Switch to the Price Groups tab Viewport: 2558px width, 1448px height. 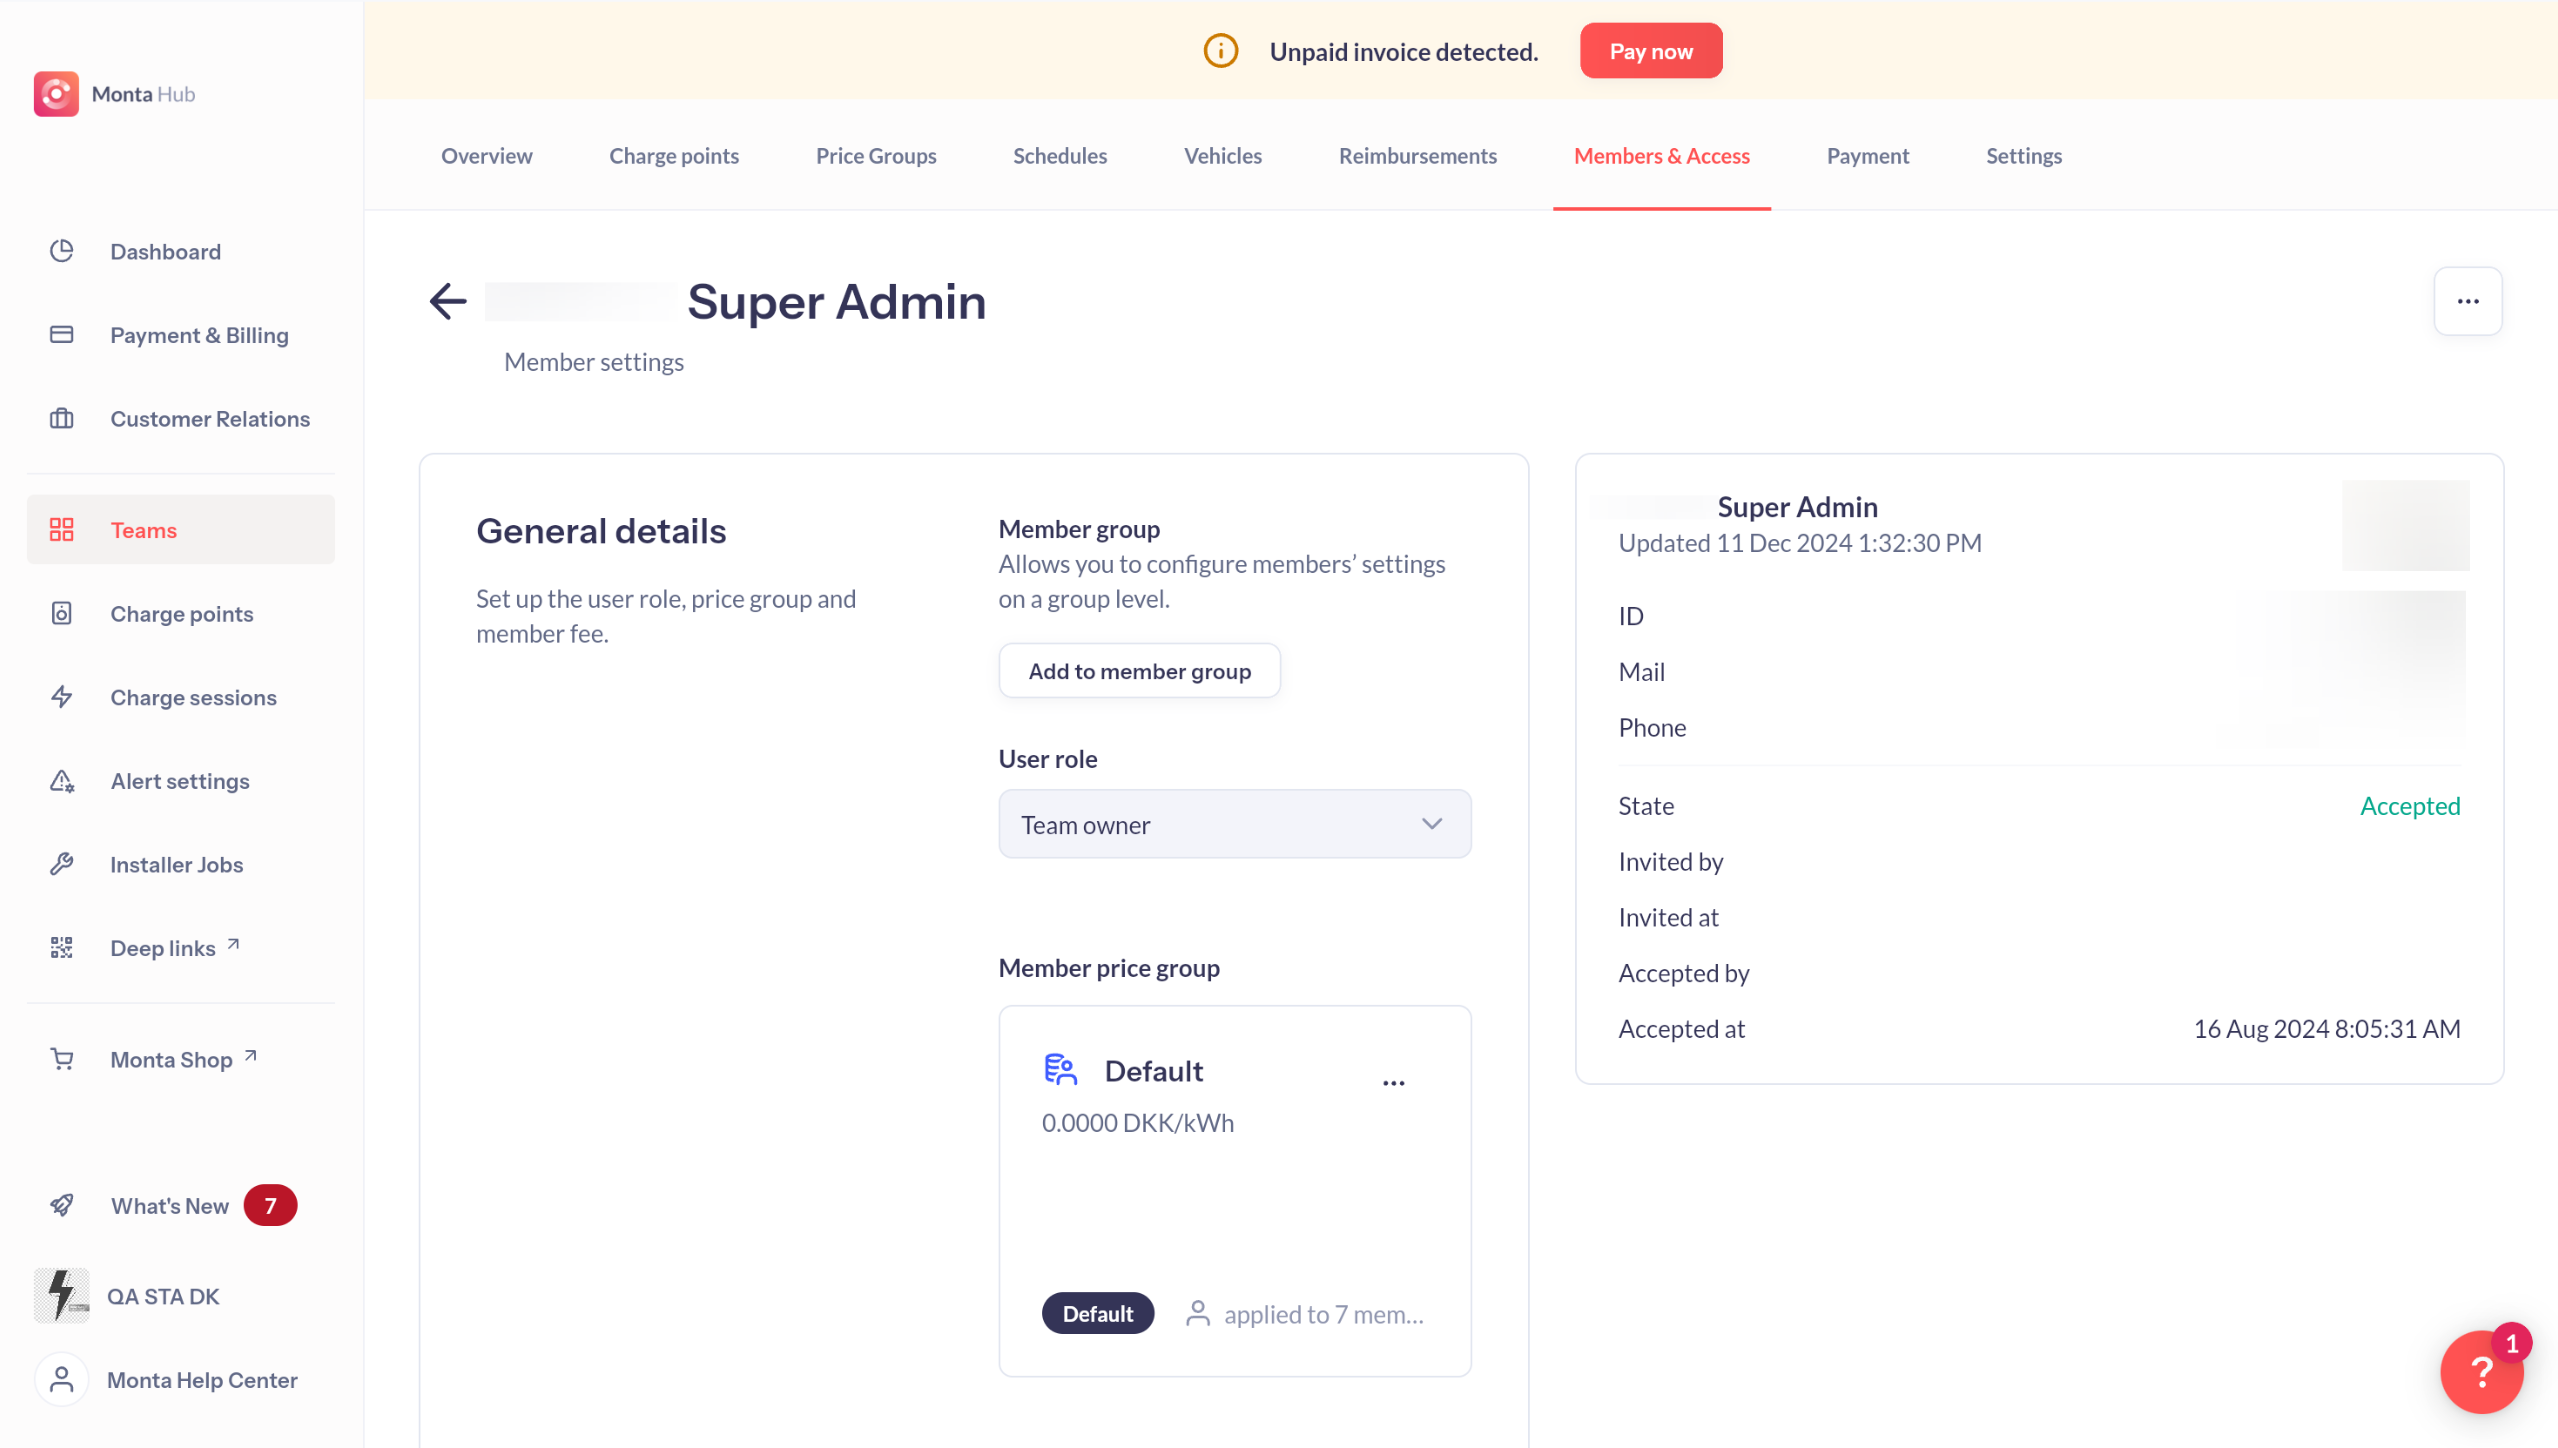pyautogui.click(x=875, y=156)
